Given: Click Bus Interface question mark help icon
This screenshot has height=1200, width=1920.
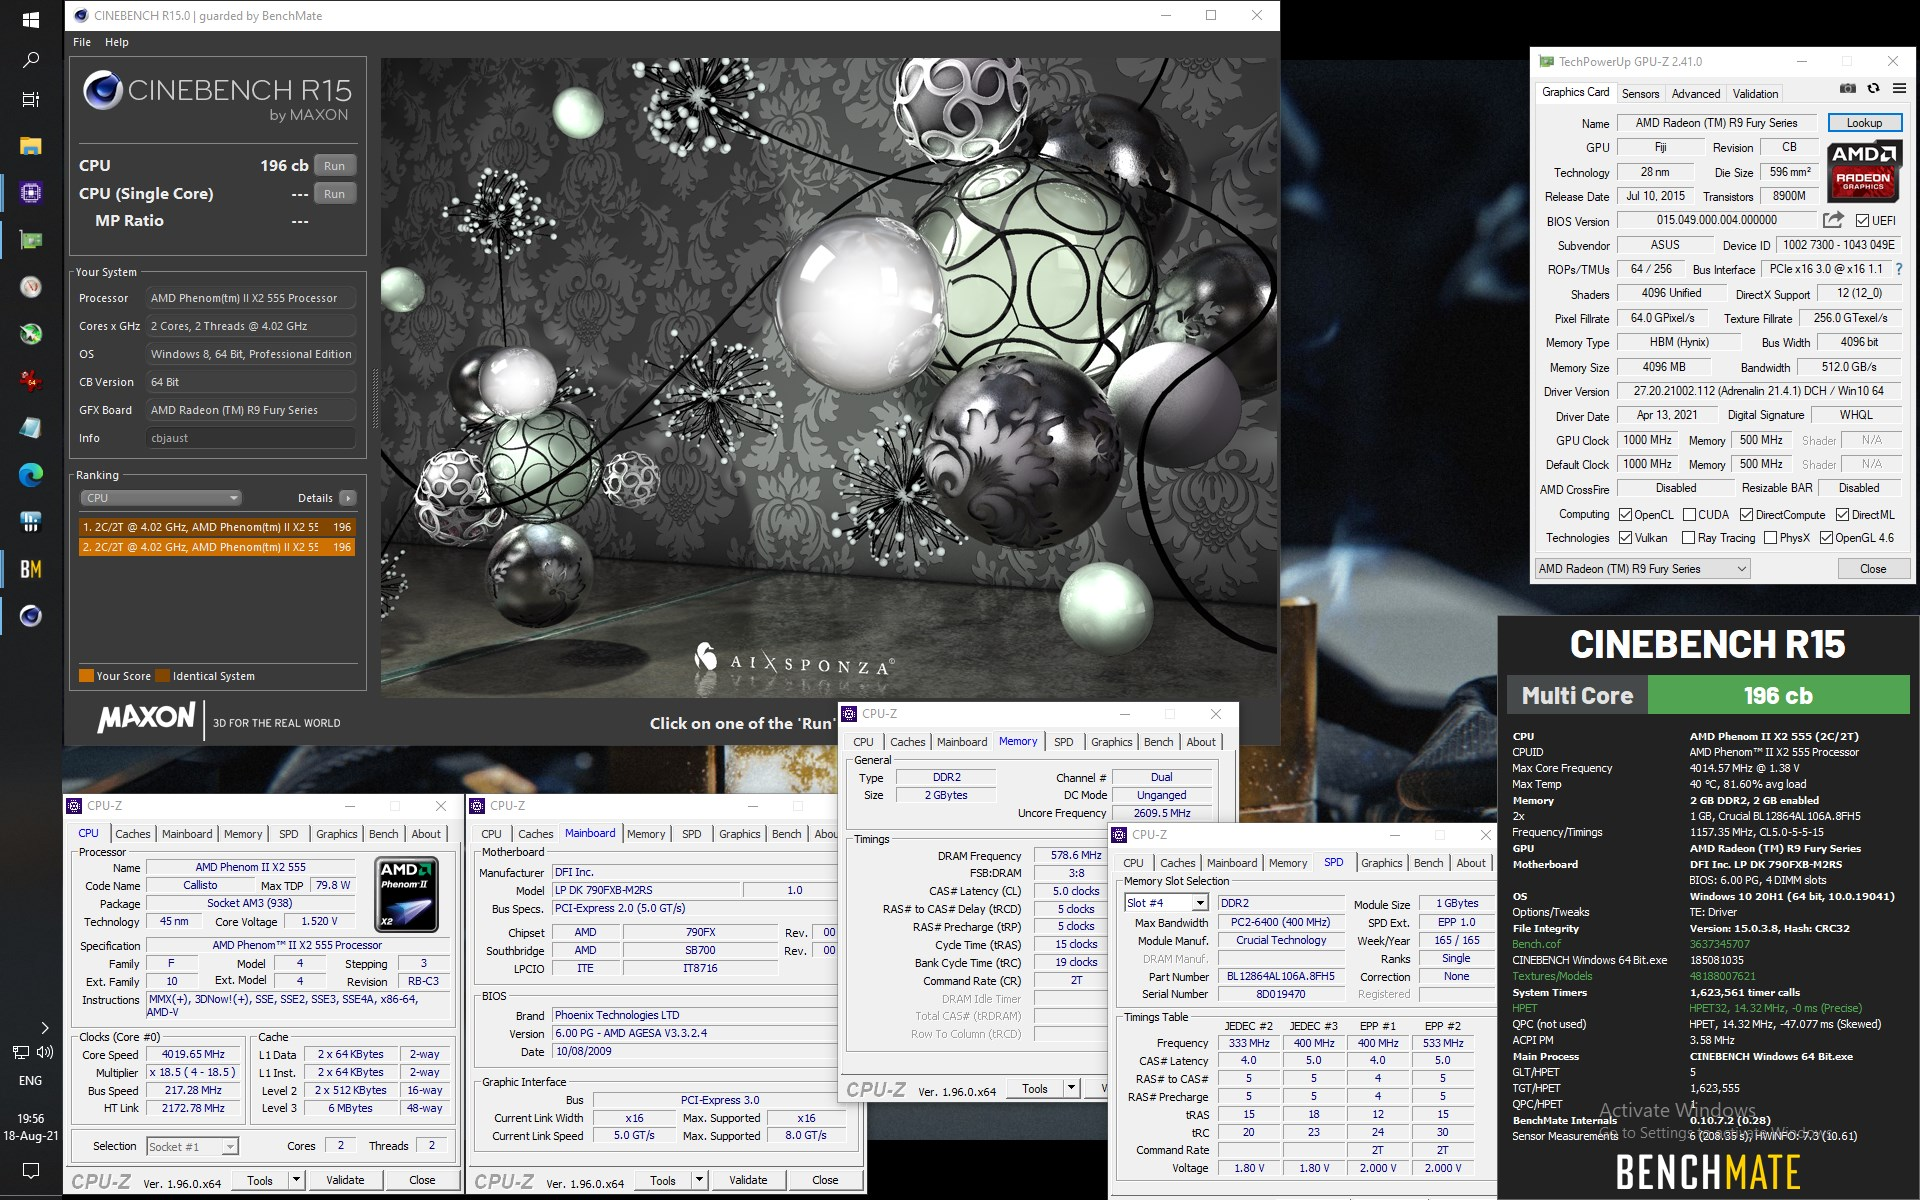Looking at the screenshot, I should [1899, 269].
